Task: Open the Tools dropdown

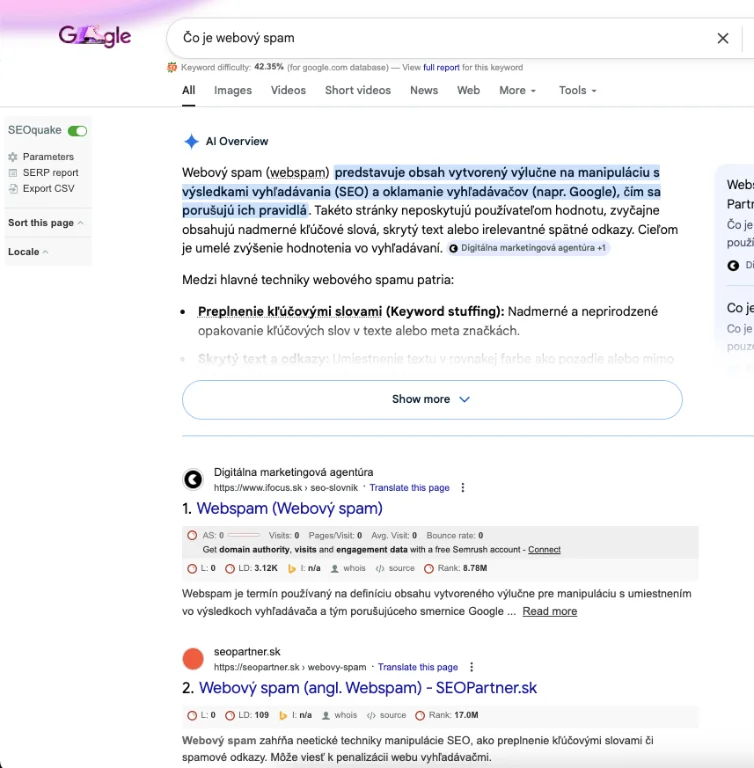Action: (x=577, y=90)
